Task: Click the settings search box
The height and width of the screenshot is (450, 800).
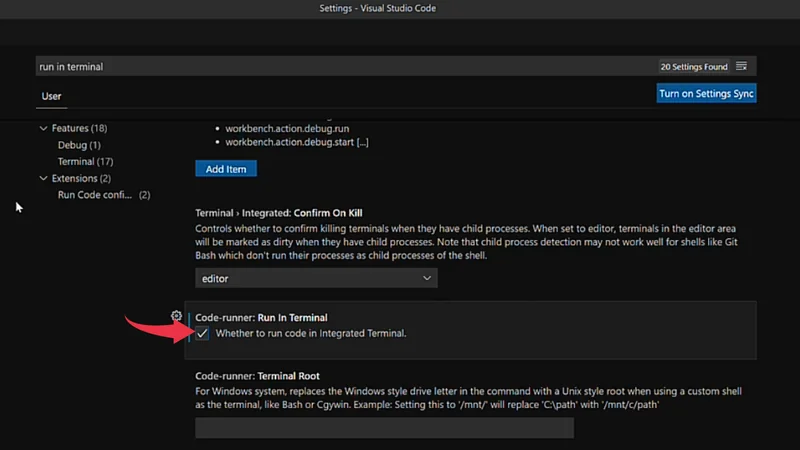Action: [x=340, y=67]
